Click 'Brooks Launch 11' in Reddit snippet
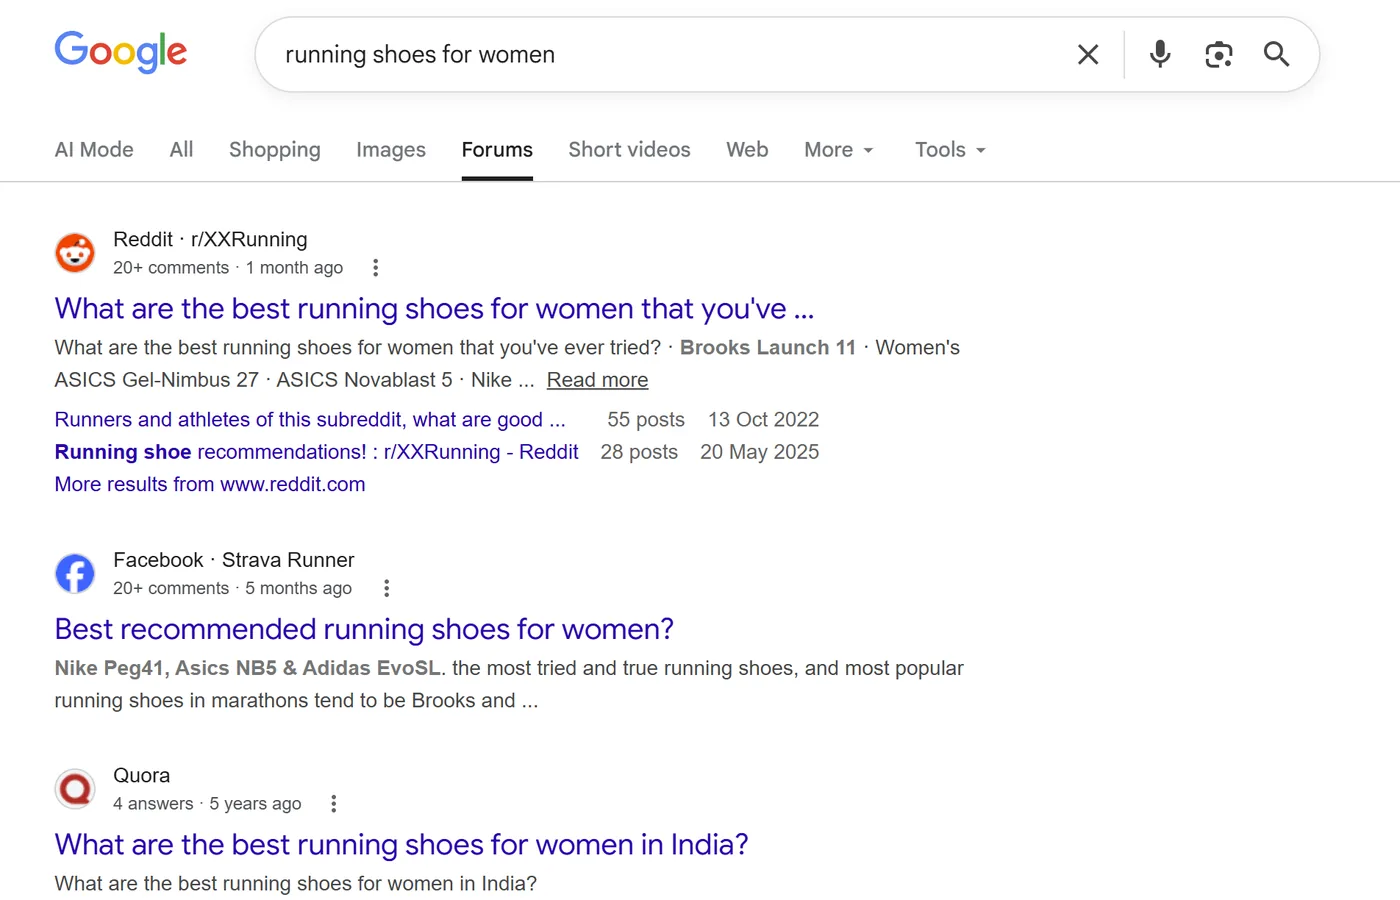 pyautogui.click(x=768, y=347)
